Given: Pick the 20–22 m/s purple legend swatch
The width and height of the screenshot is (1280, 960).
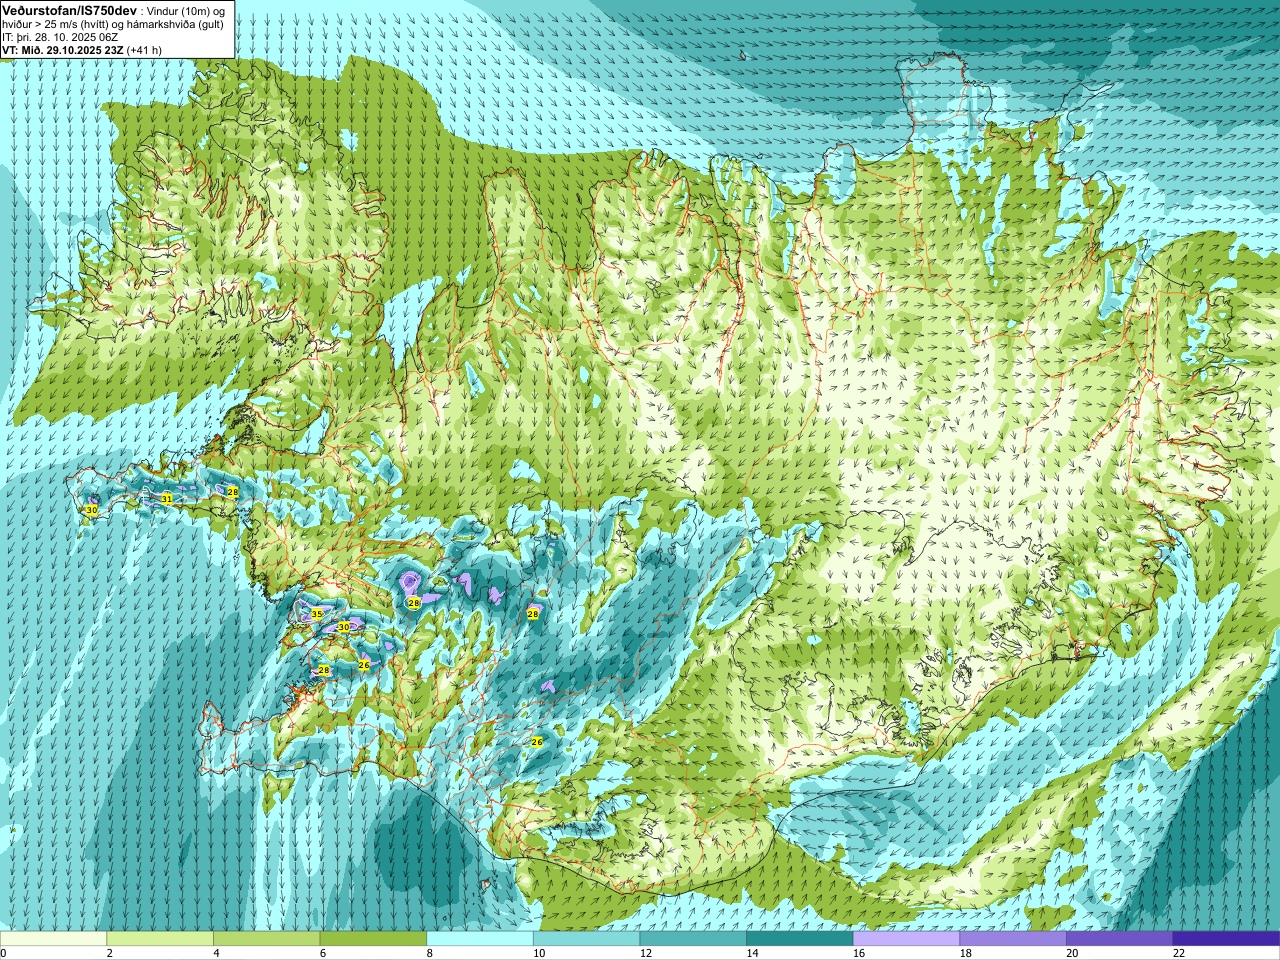Looking at the screenshot, I should [1120, 939].
